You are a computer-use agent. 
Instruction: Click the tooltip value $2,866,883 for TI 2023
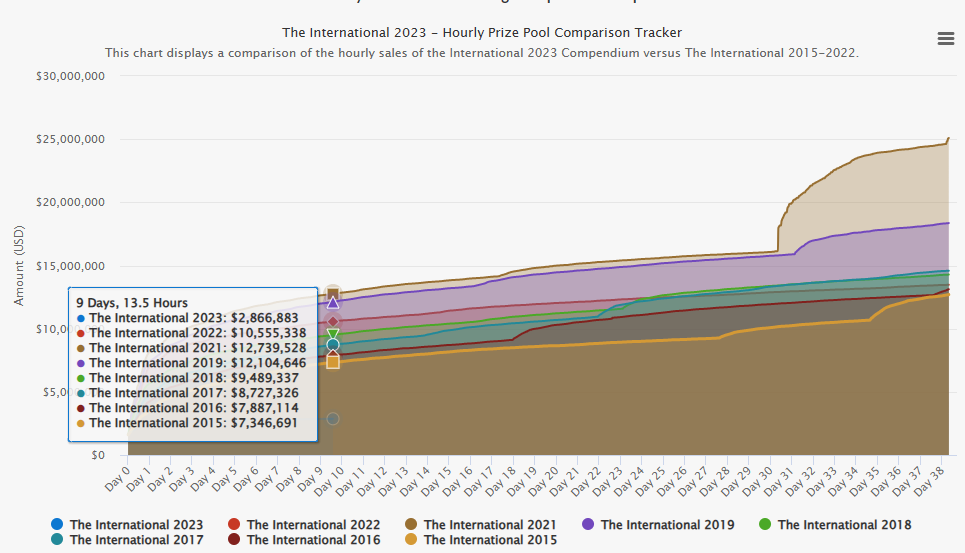pos(265,318)
